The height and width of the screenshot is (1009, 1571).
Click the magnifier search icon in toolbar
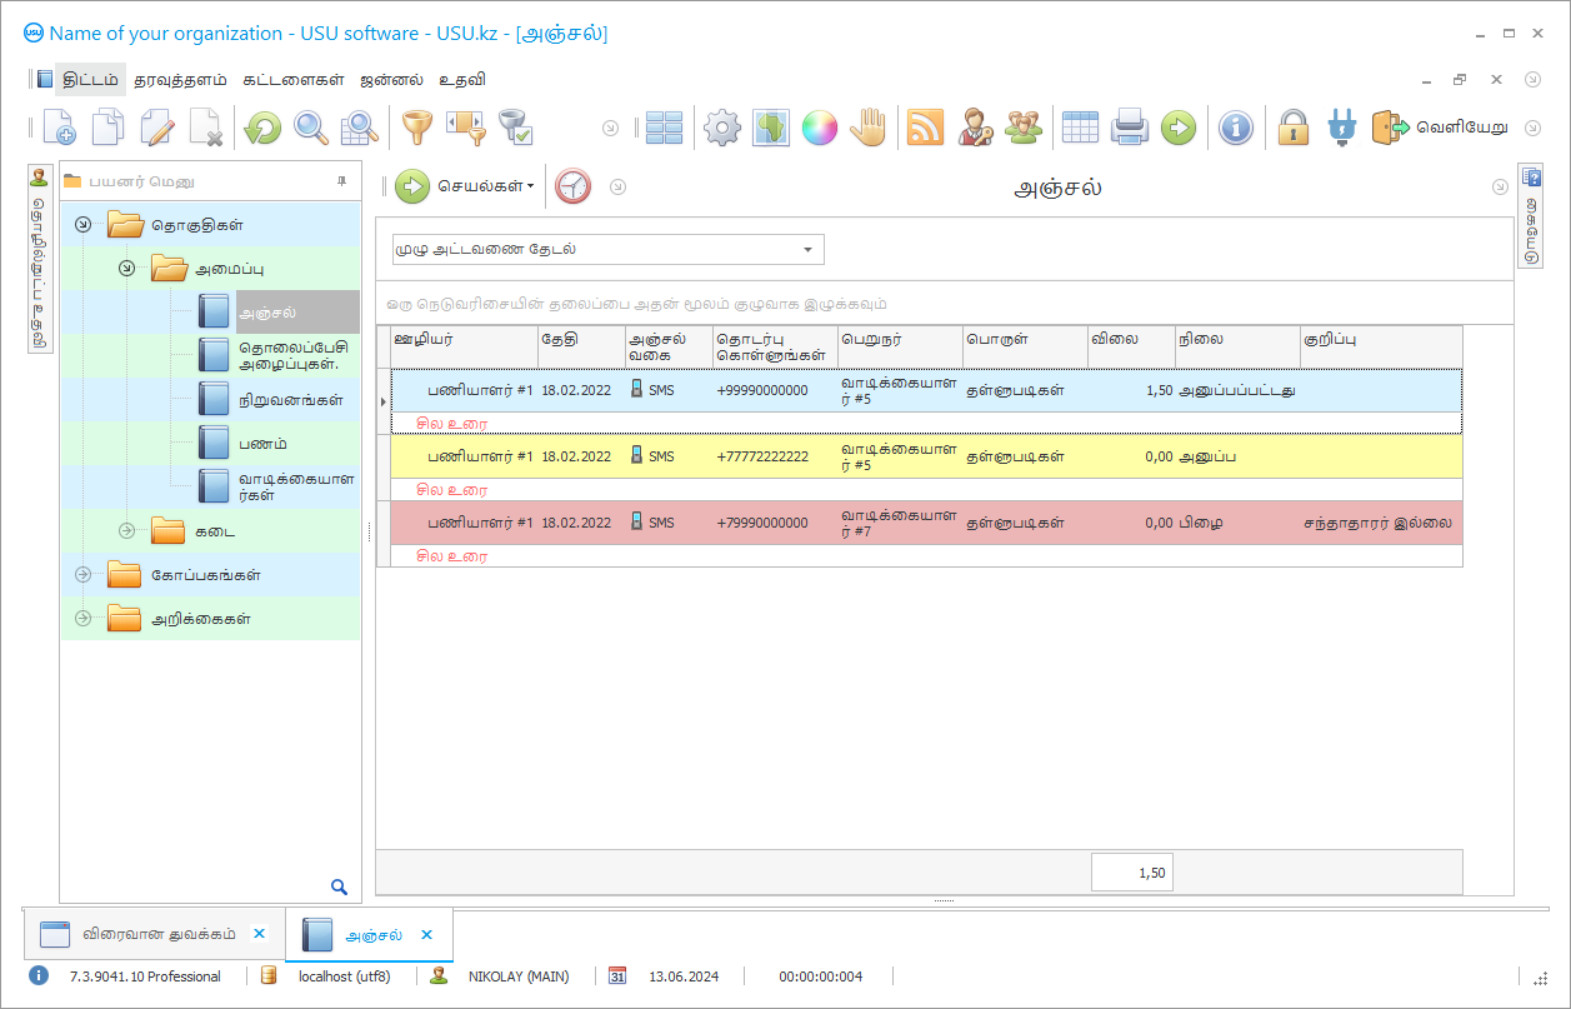point(311,128)
